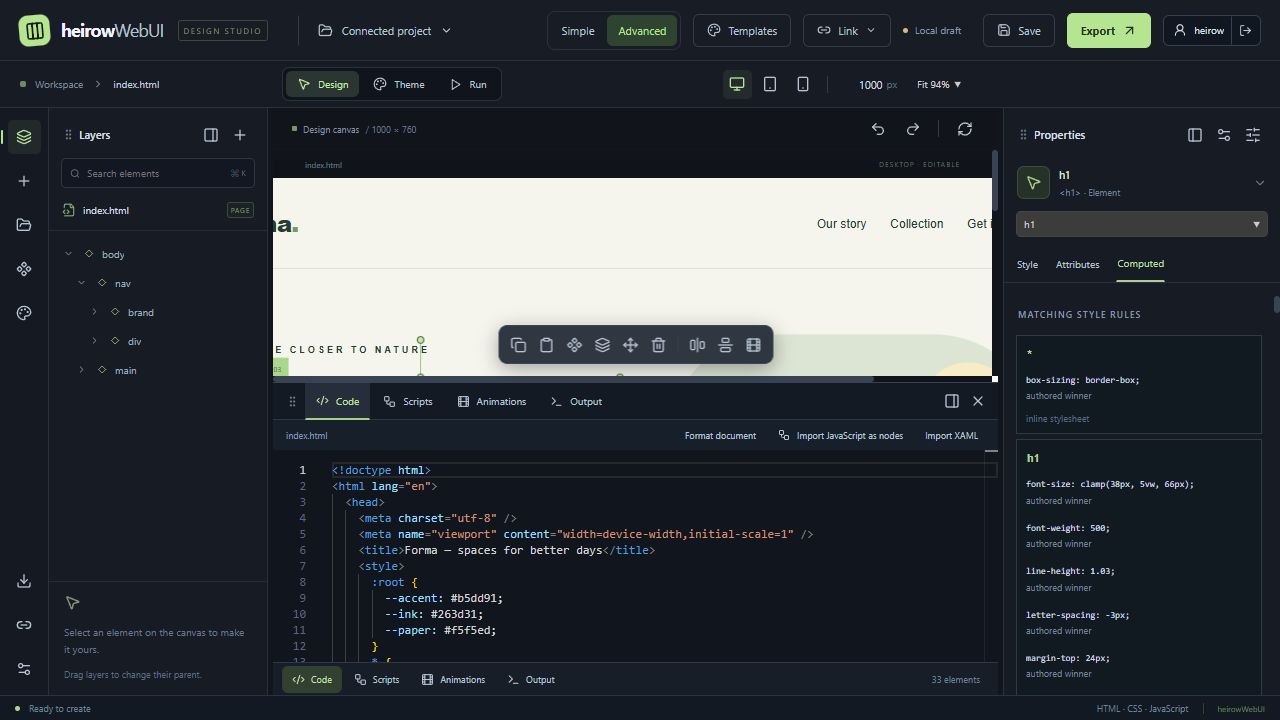Image resolution: width=1280 pixels, height=720 pixels.
Task: Switch to the Computed tab
Action: coord(1141,264)
